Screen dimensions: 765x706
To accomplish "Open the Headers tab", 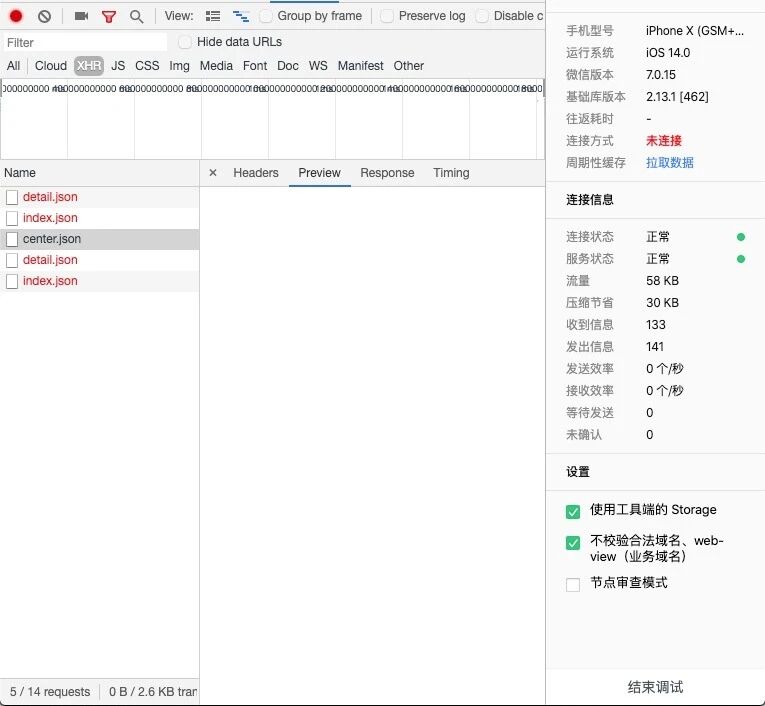I will [x=256, y=173].
